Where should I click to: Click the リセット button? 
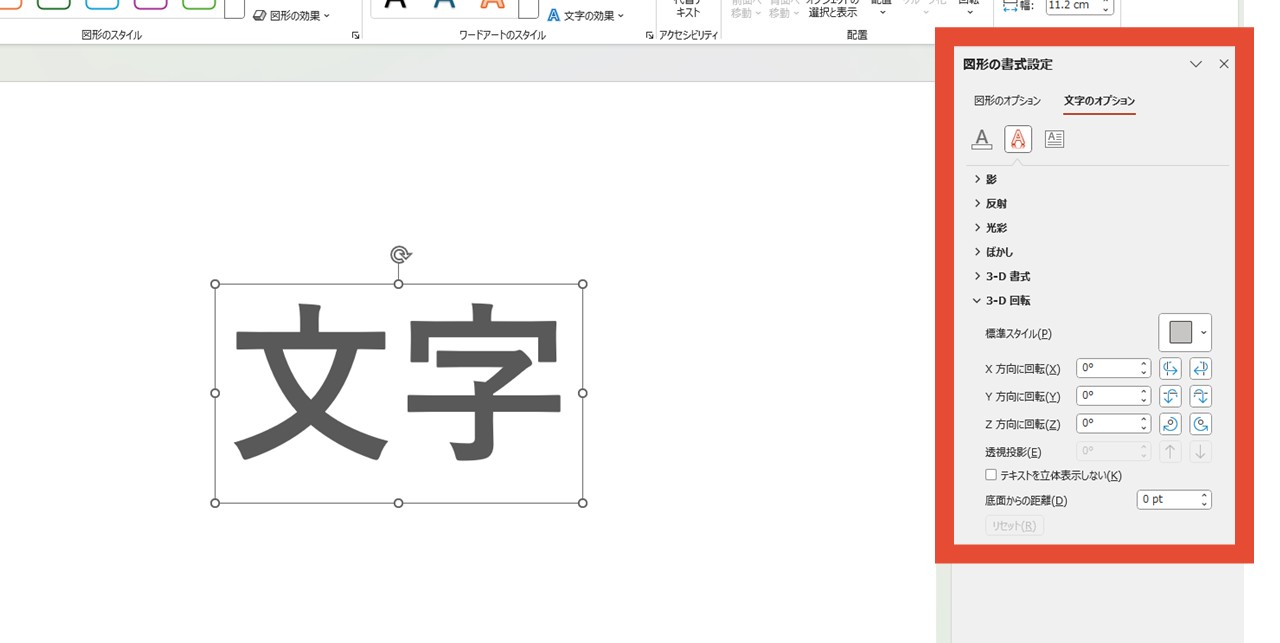[1014, 526]
